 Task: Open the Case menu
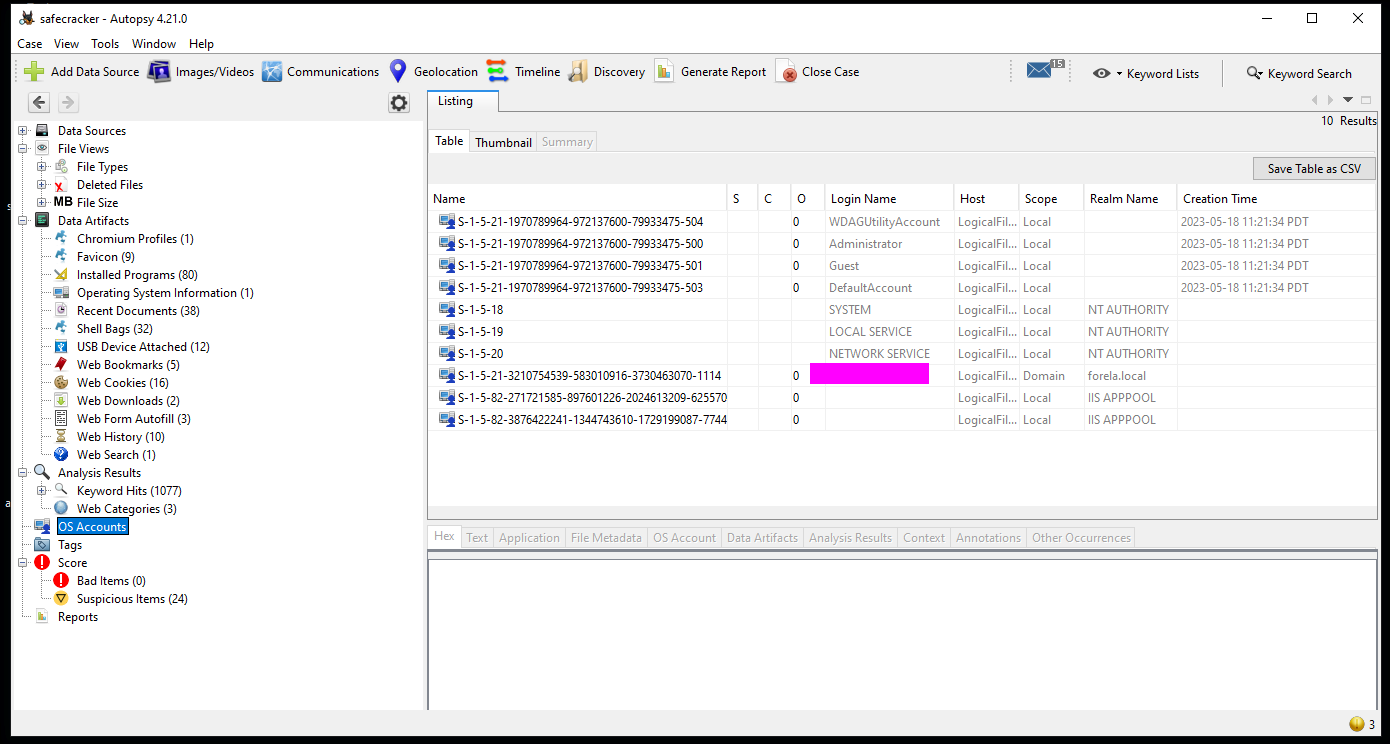(30, 44)
